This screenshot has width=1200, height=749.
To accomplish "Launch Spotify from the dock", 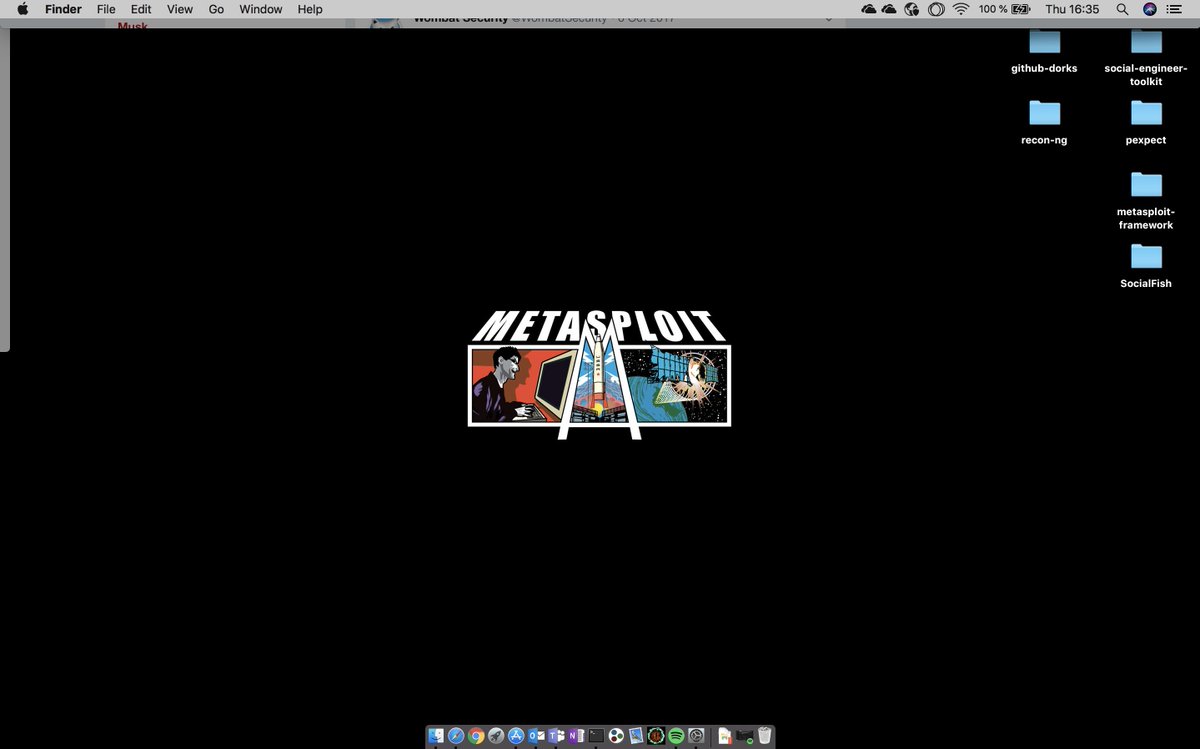I will click(x=676, y=736).
